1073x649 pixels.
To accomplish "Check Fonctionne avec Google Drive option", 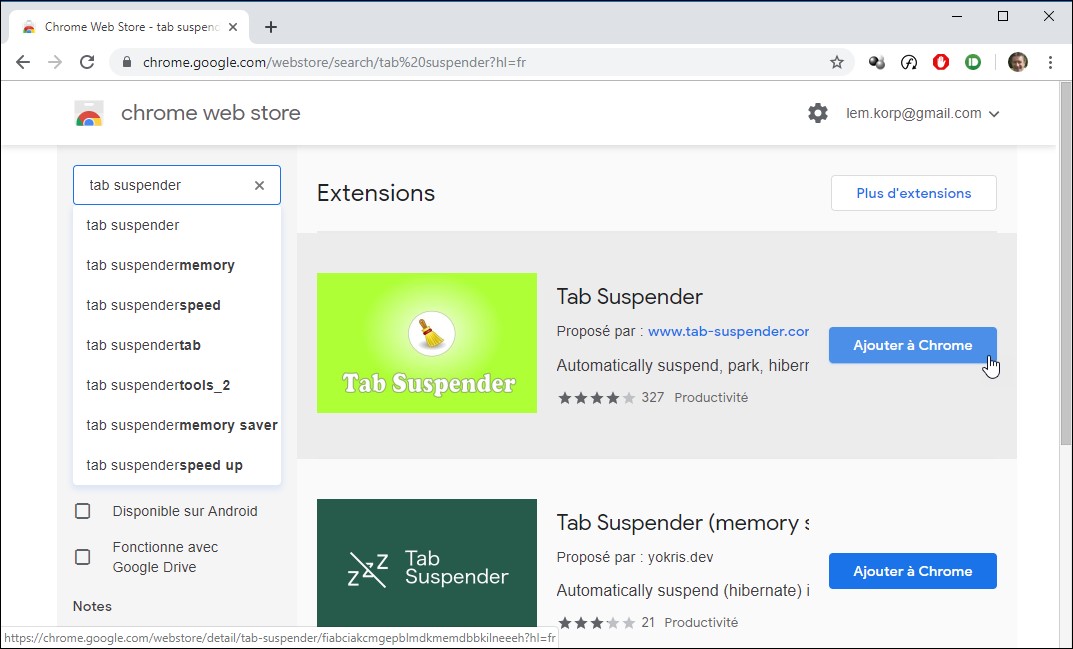I will (x=83, y=557).
